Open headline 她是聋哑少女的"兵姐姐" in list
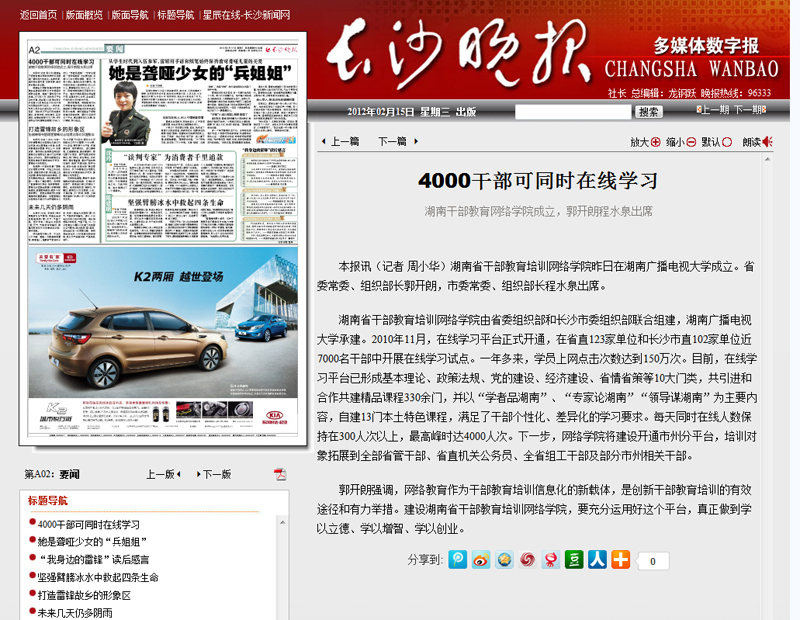 click(x=92, y=541)
